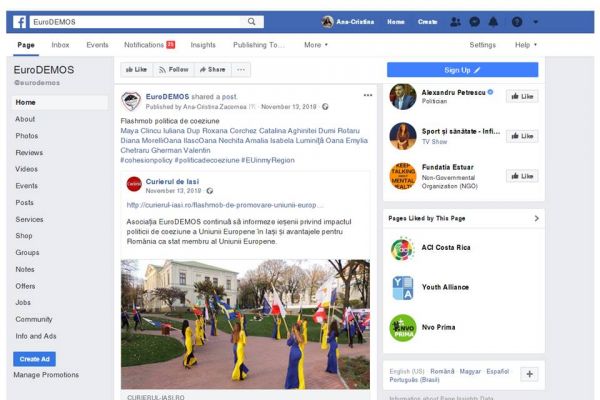The image size is (600, 400).
Task: Click Youth Alliance page logo
Action: pos(403,287)
